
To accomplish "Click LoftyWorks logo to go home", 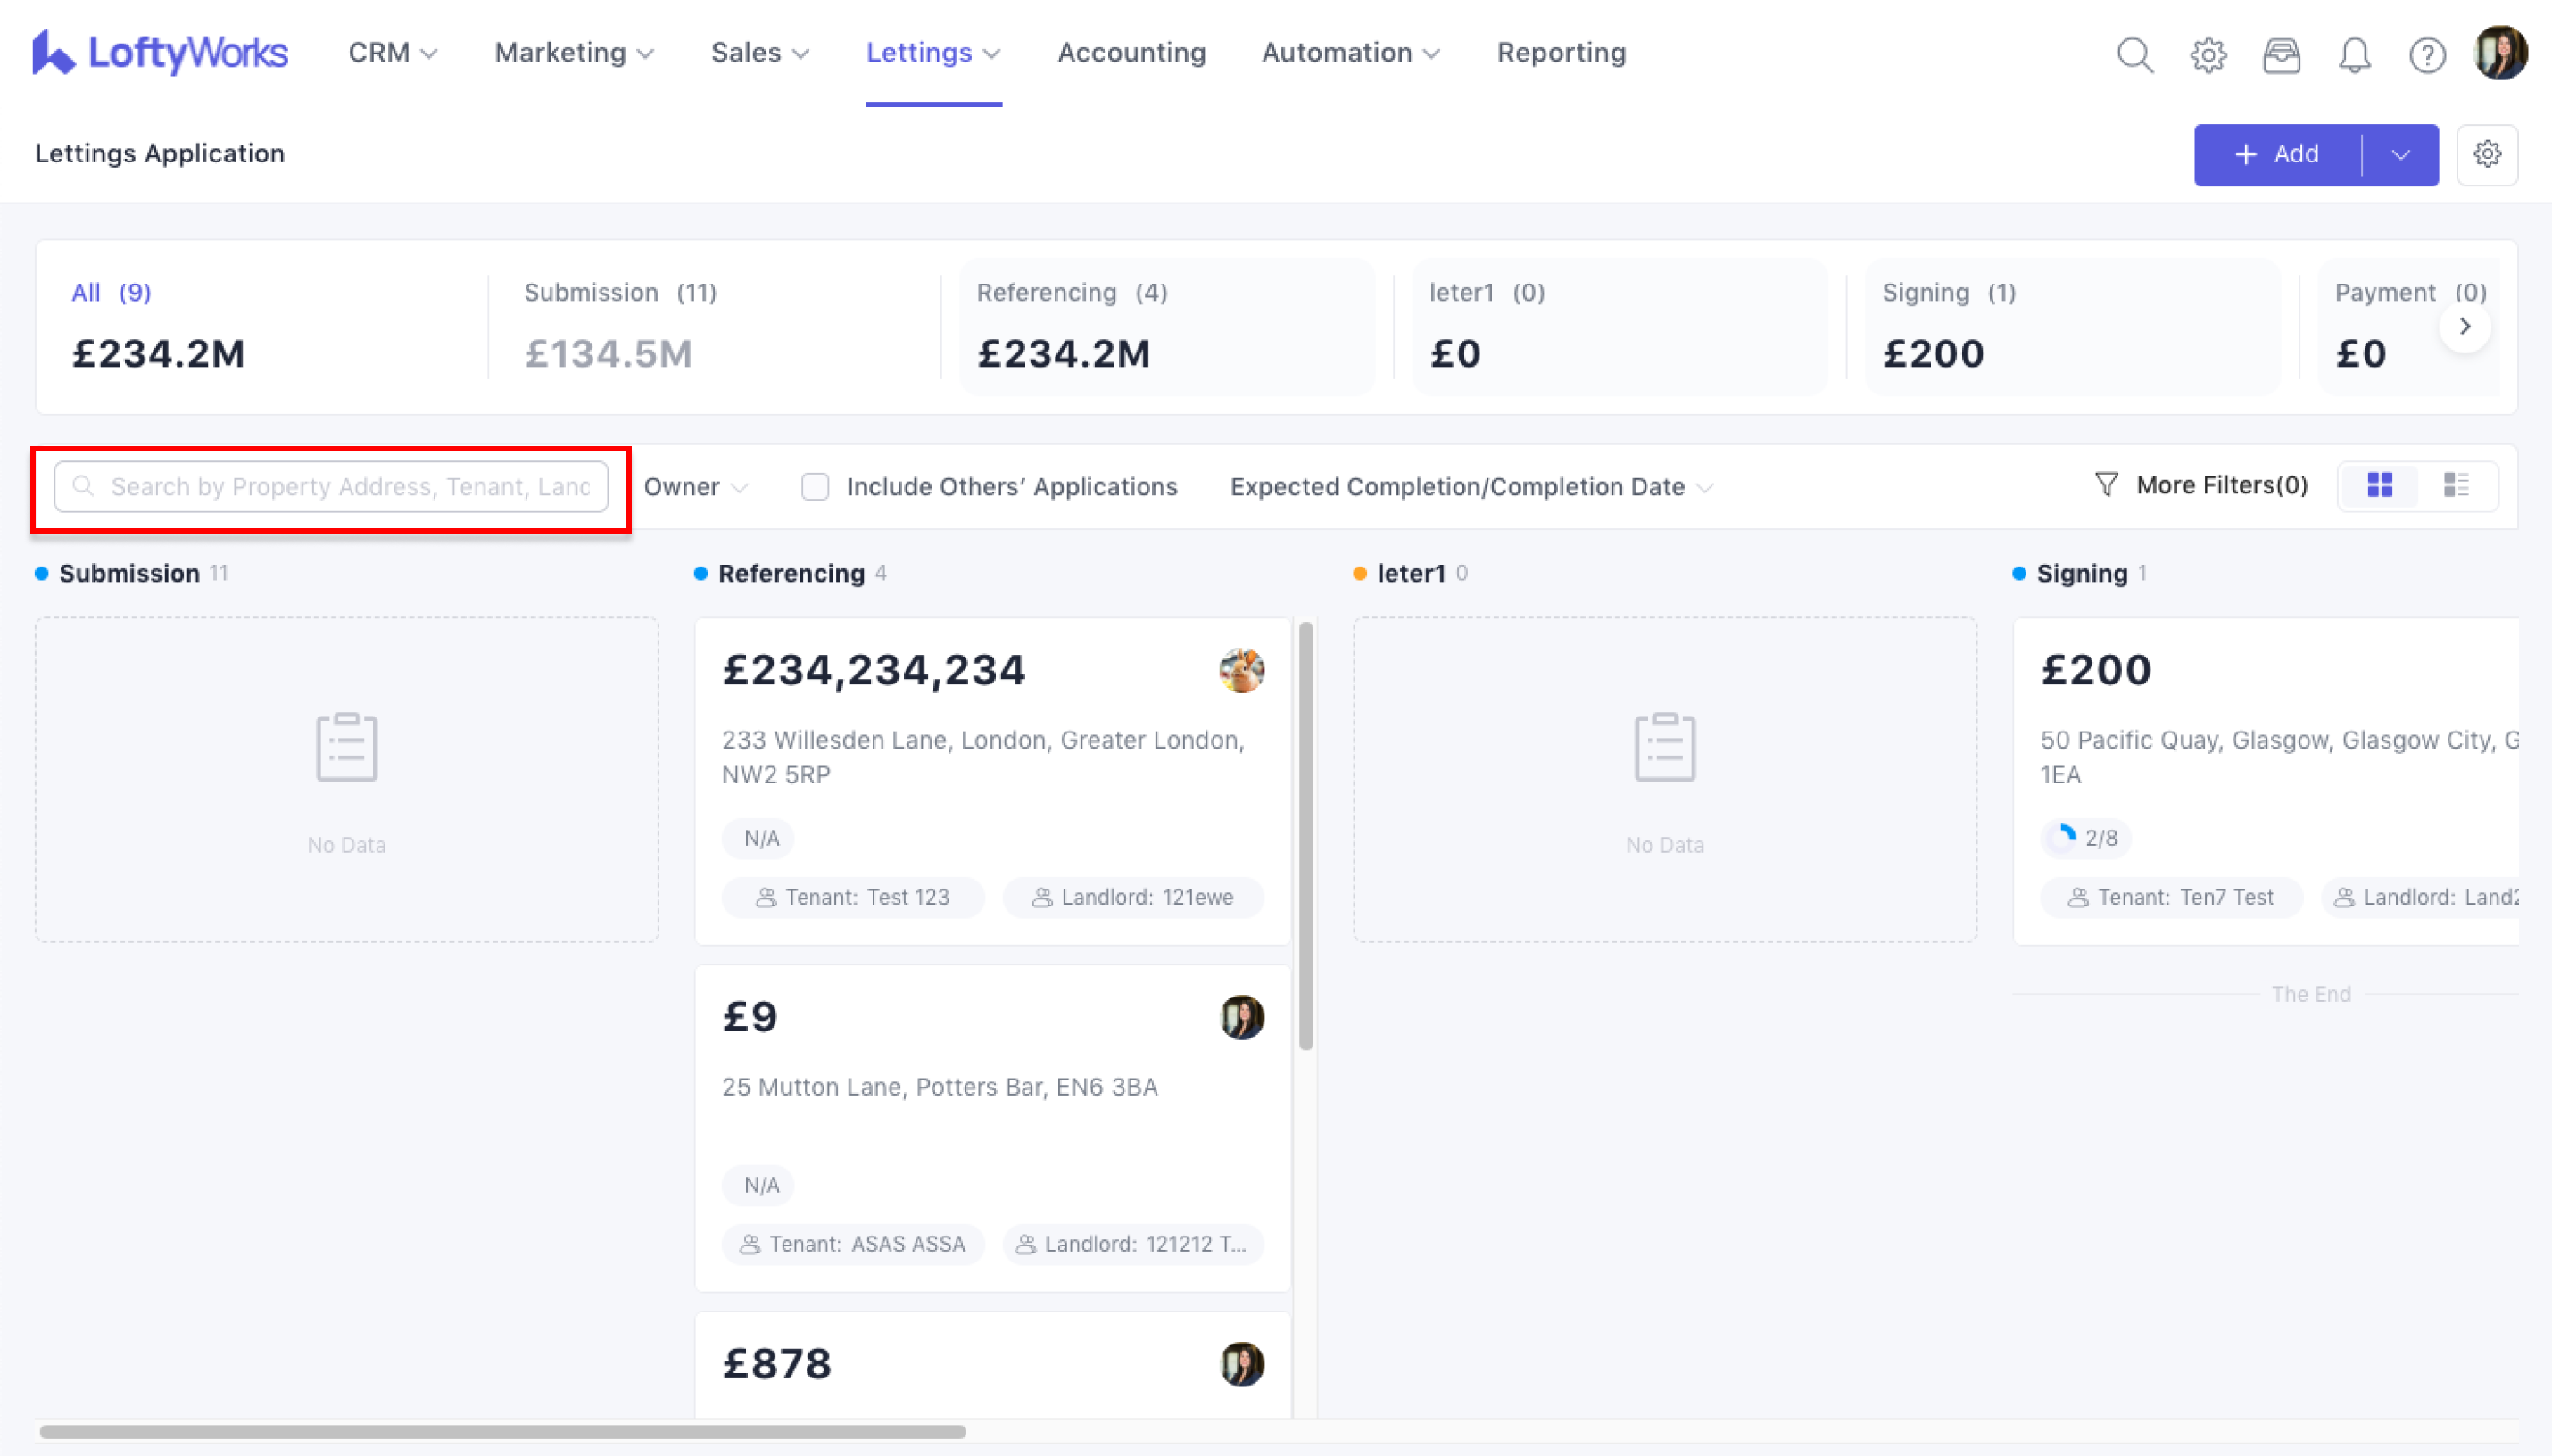I will [160, 52].
